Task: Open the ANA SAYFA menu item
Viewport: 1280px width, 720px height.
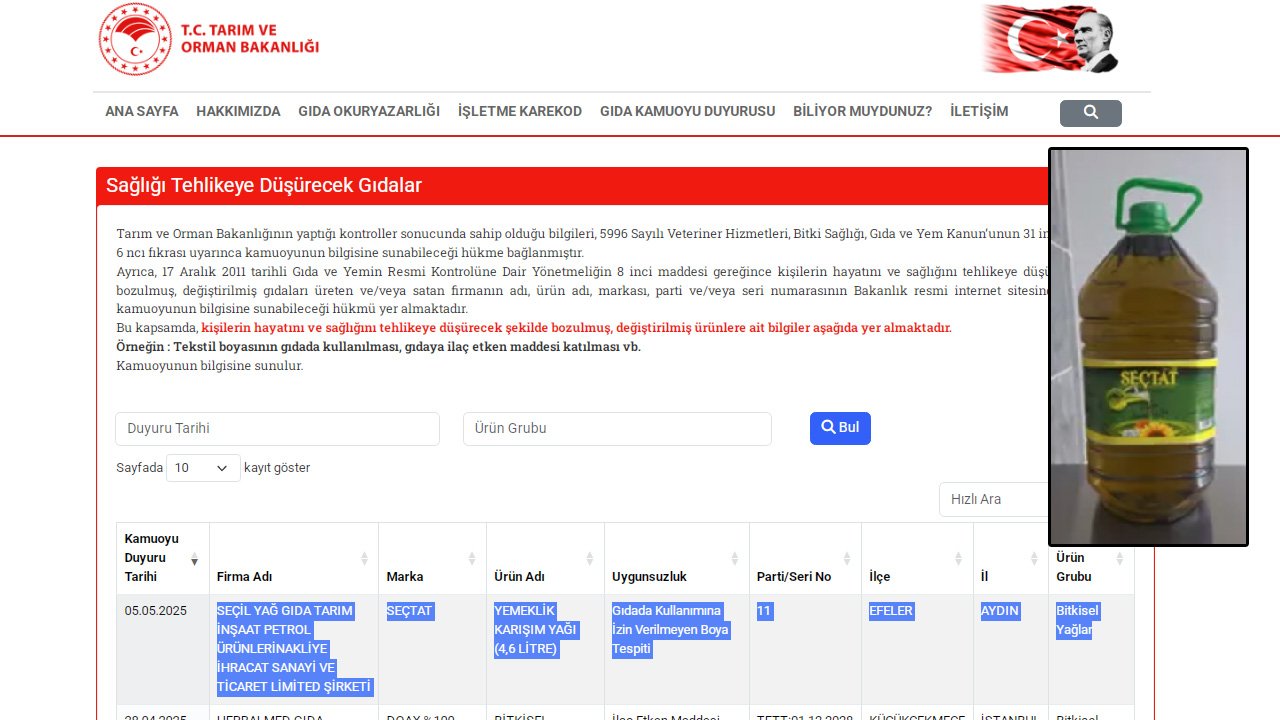Action: (x=142, y=111)
